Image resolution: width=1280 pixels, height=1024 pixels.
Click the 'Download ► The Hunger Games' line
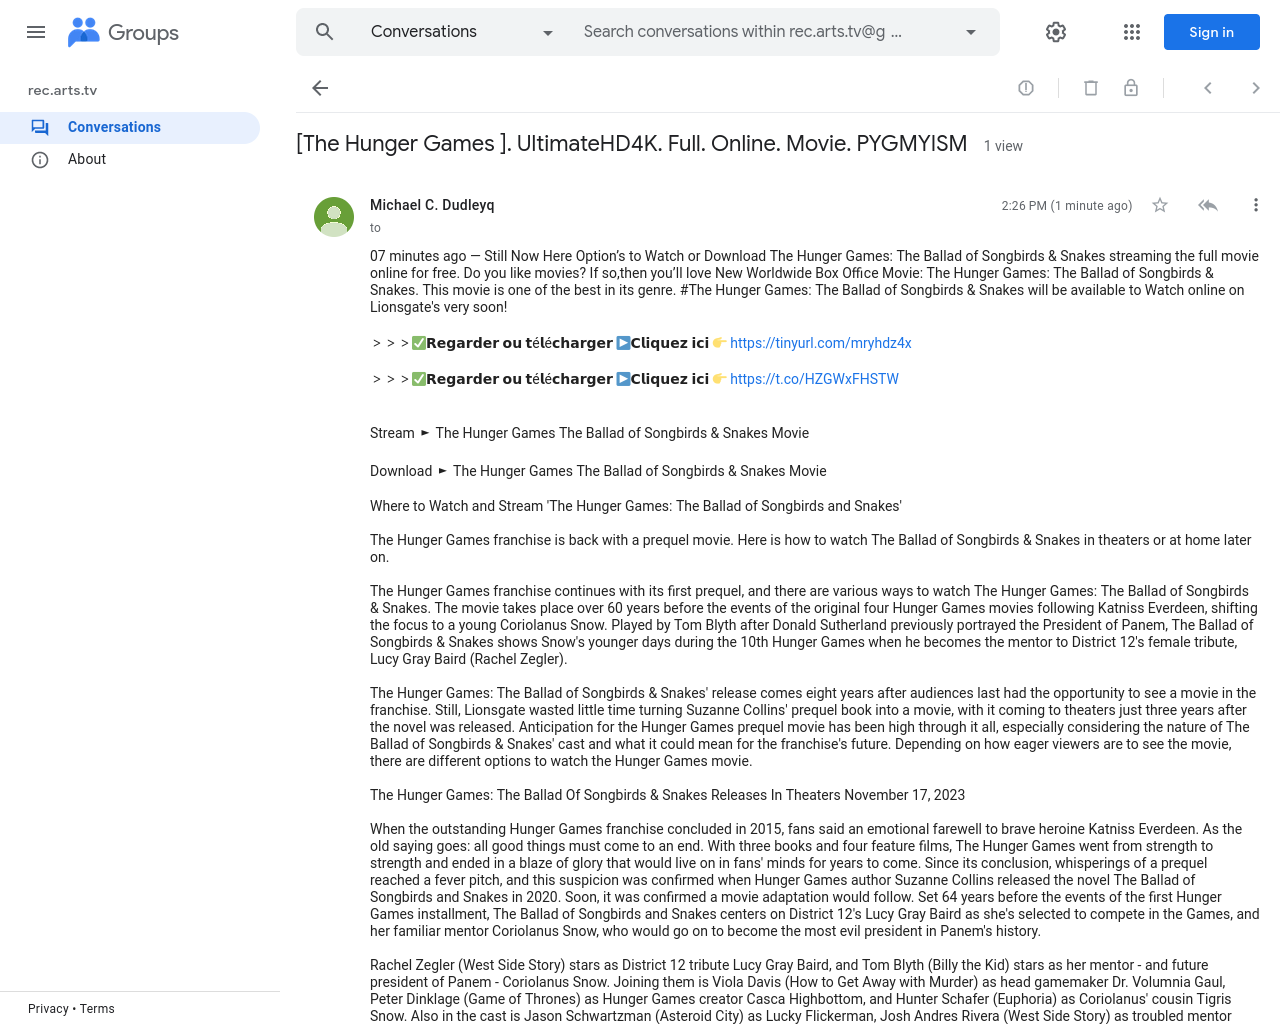pos(598,471)
